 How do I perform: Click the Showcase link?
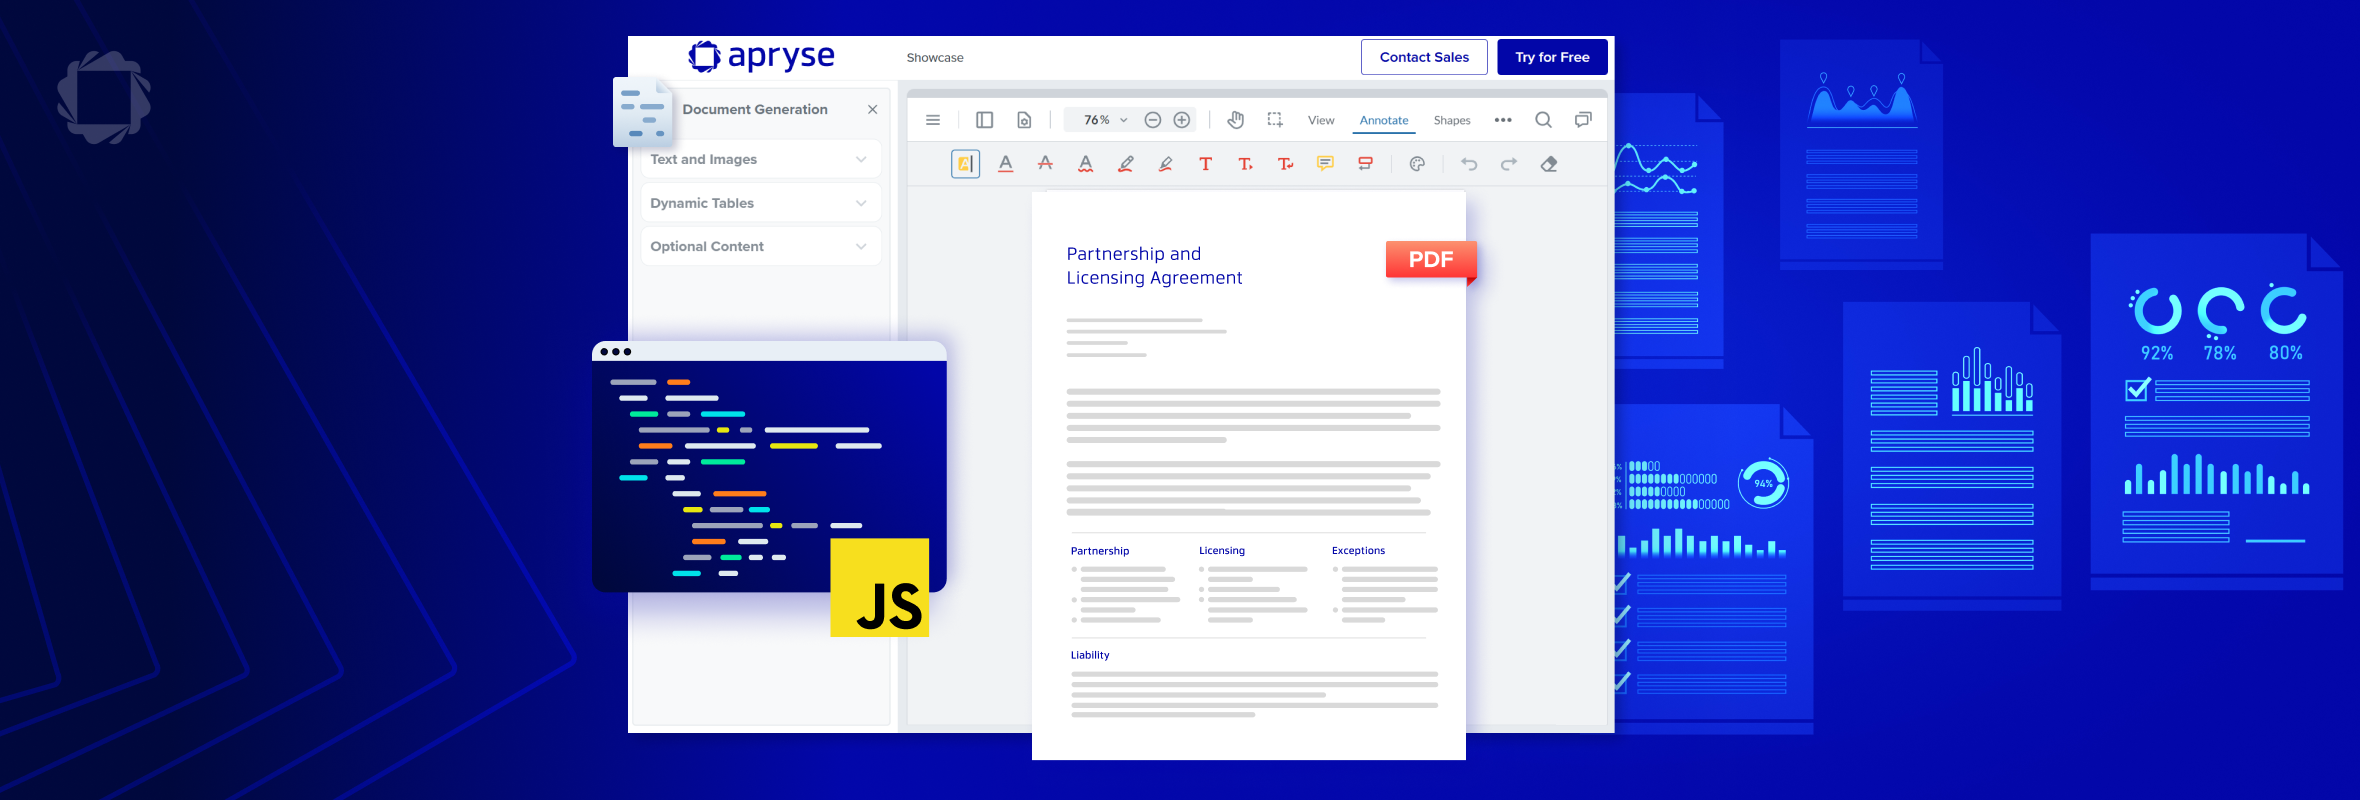tap(935, 58)
